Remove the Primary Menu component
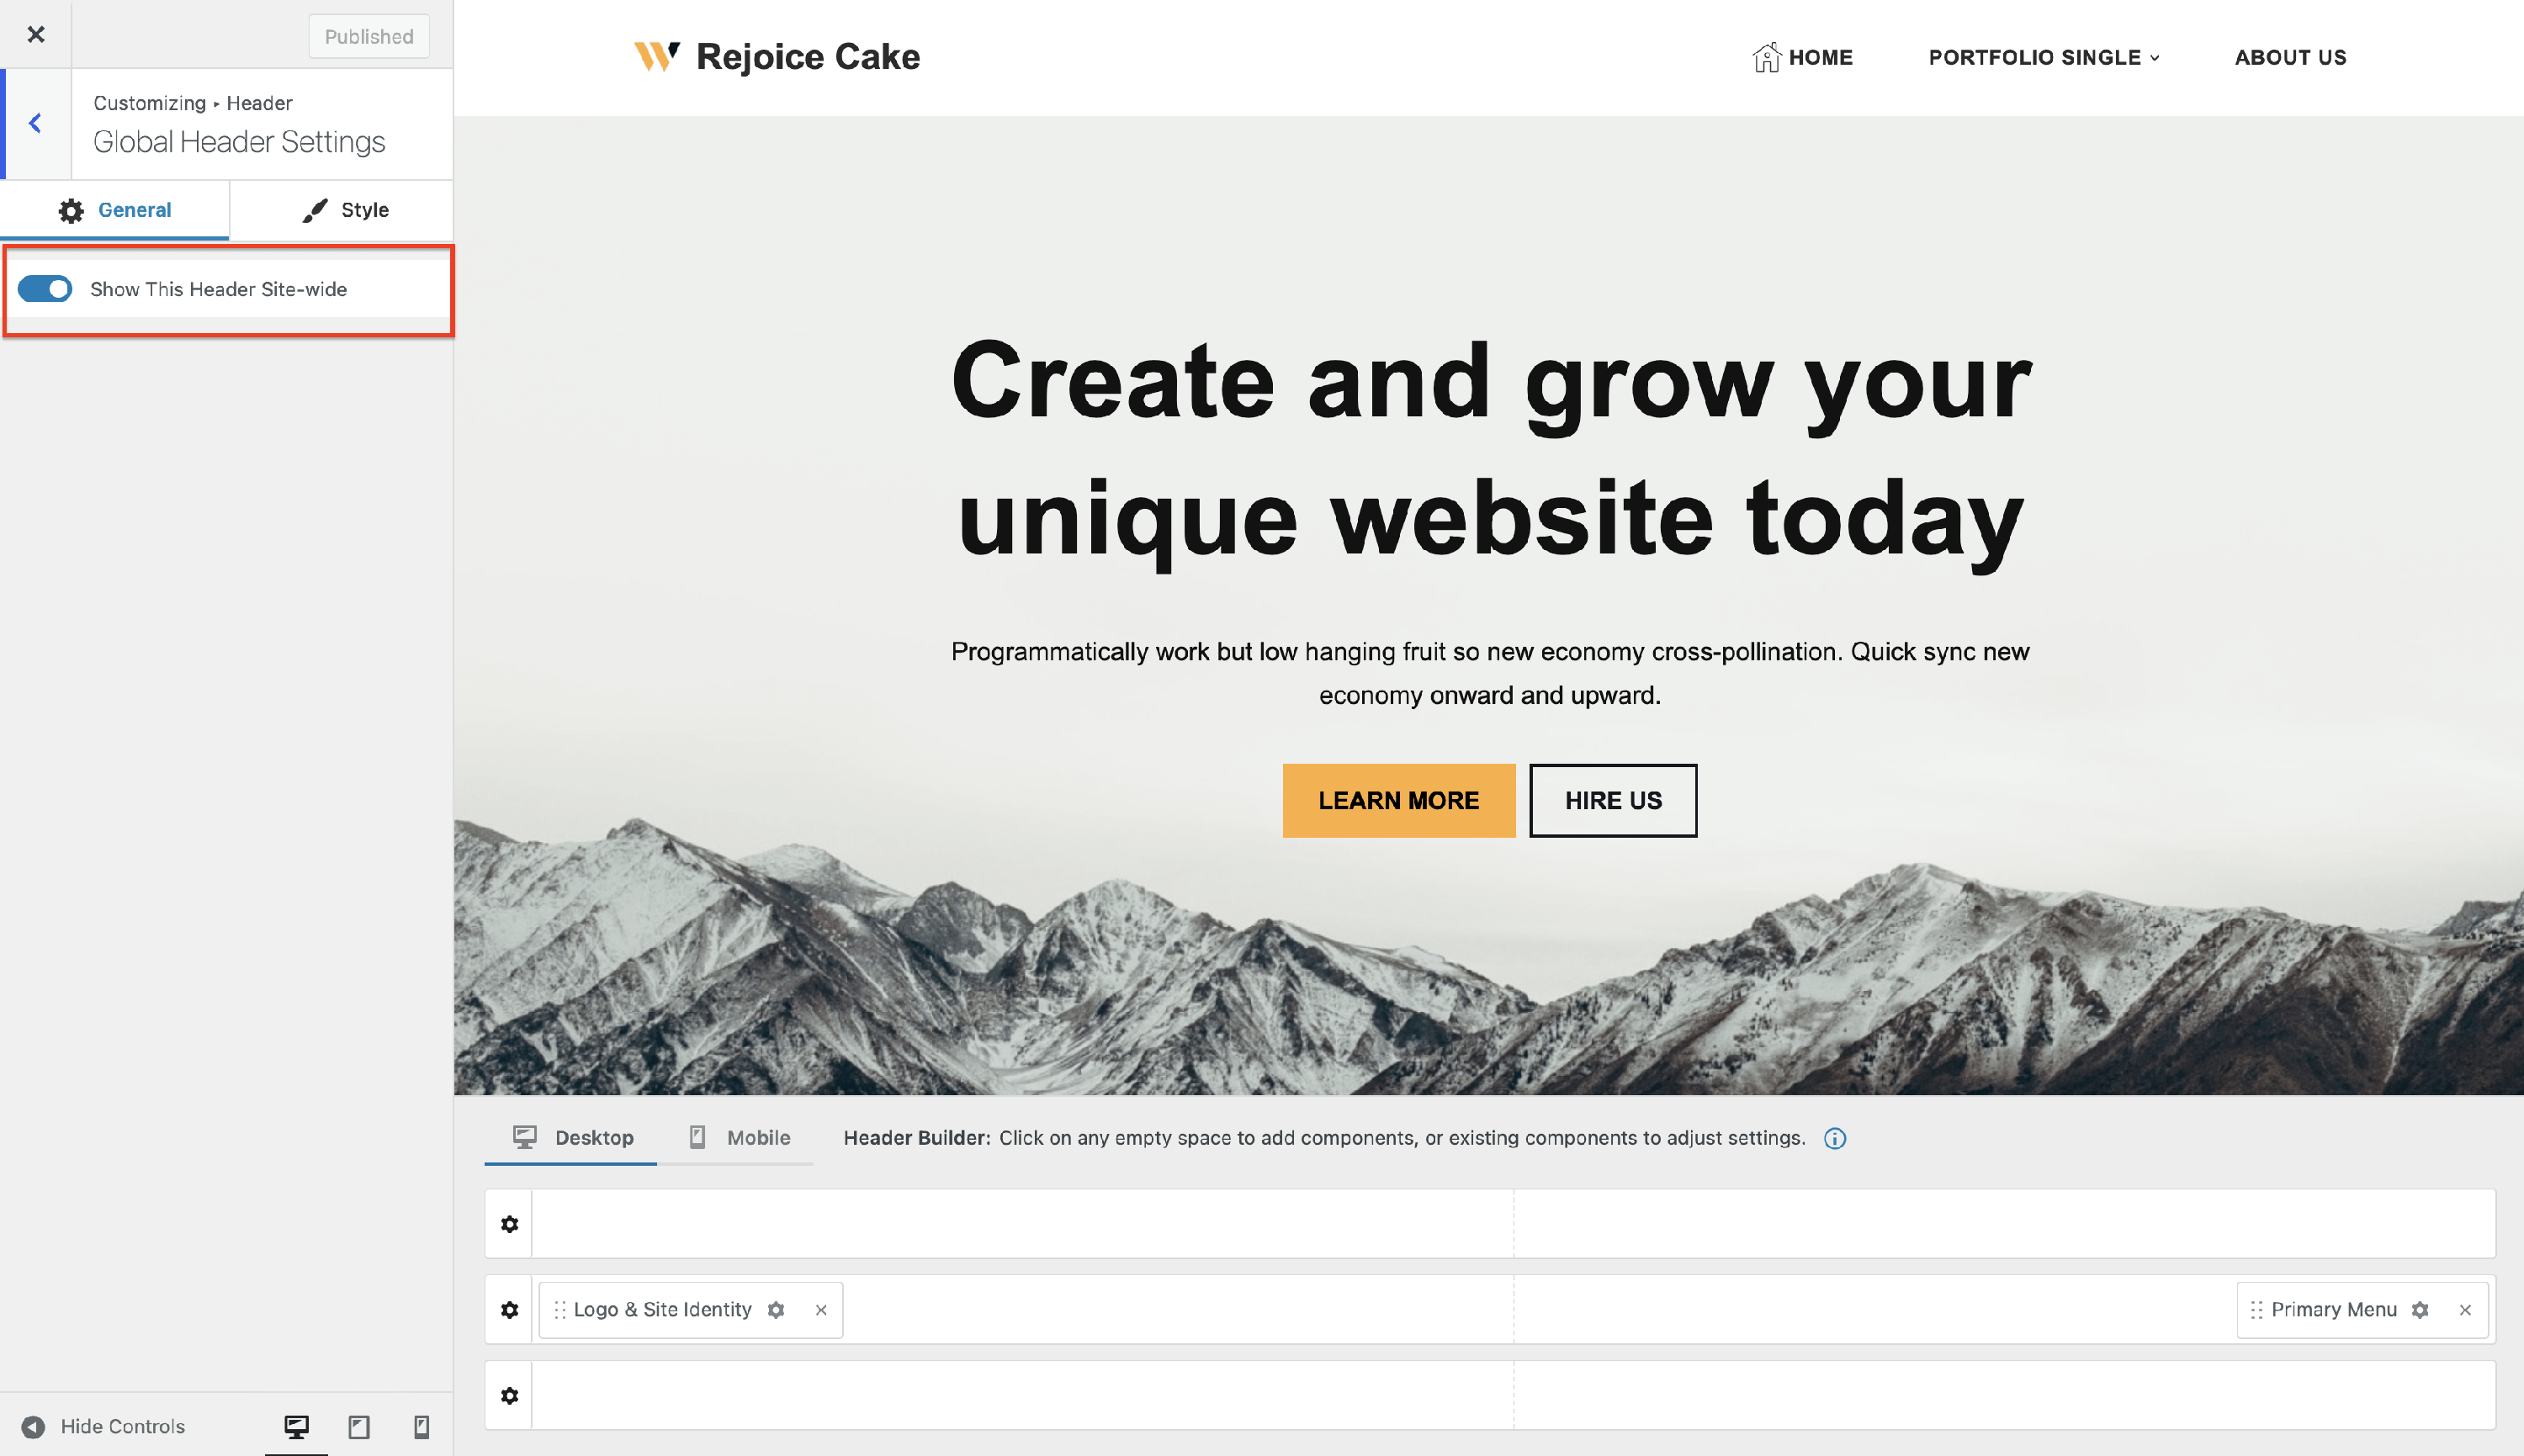The width and height of the screenshot is (2524, 1456). 2465,1310
